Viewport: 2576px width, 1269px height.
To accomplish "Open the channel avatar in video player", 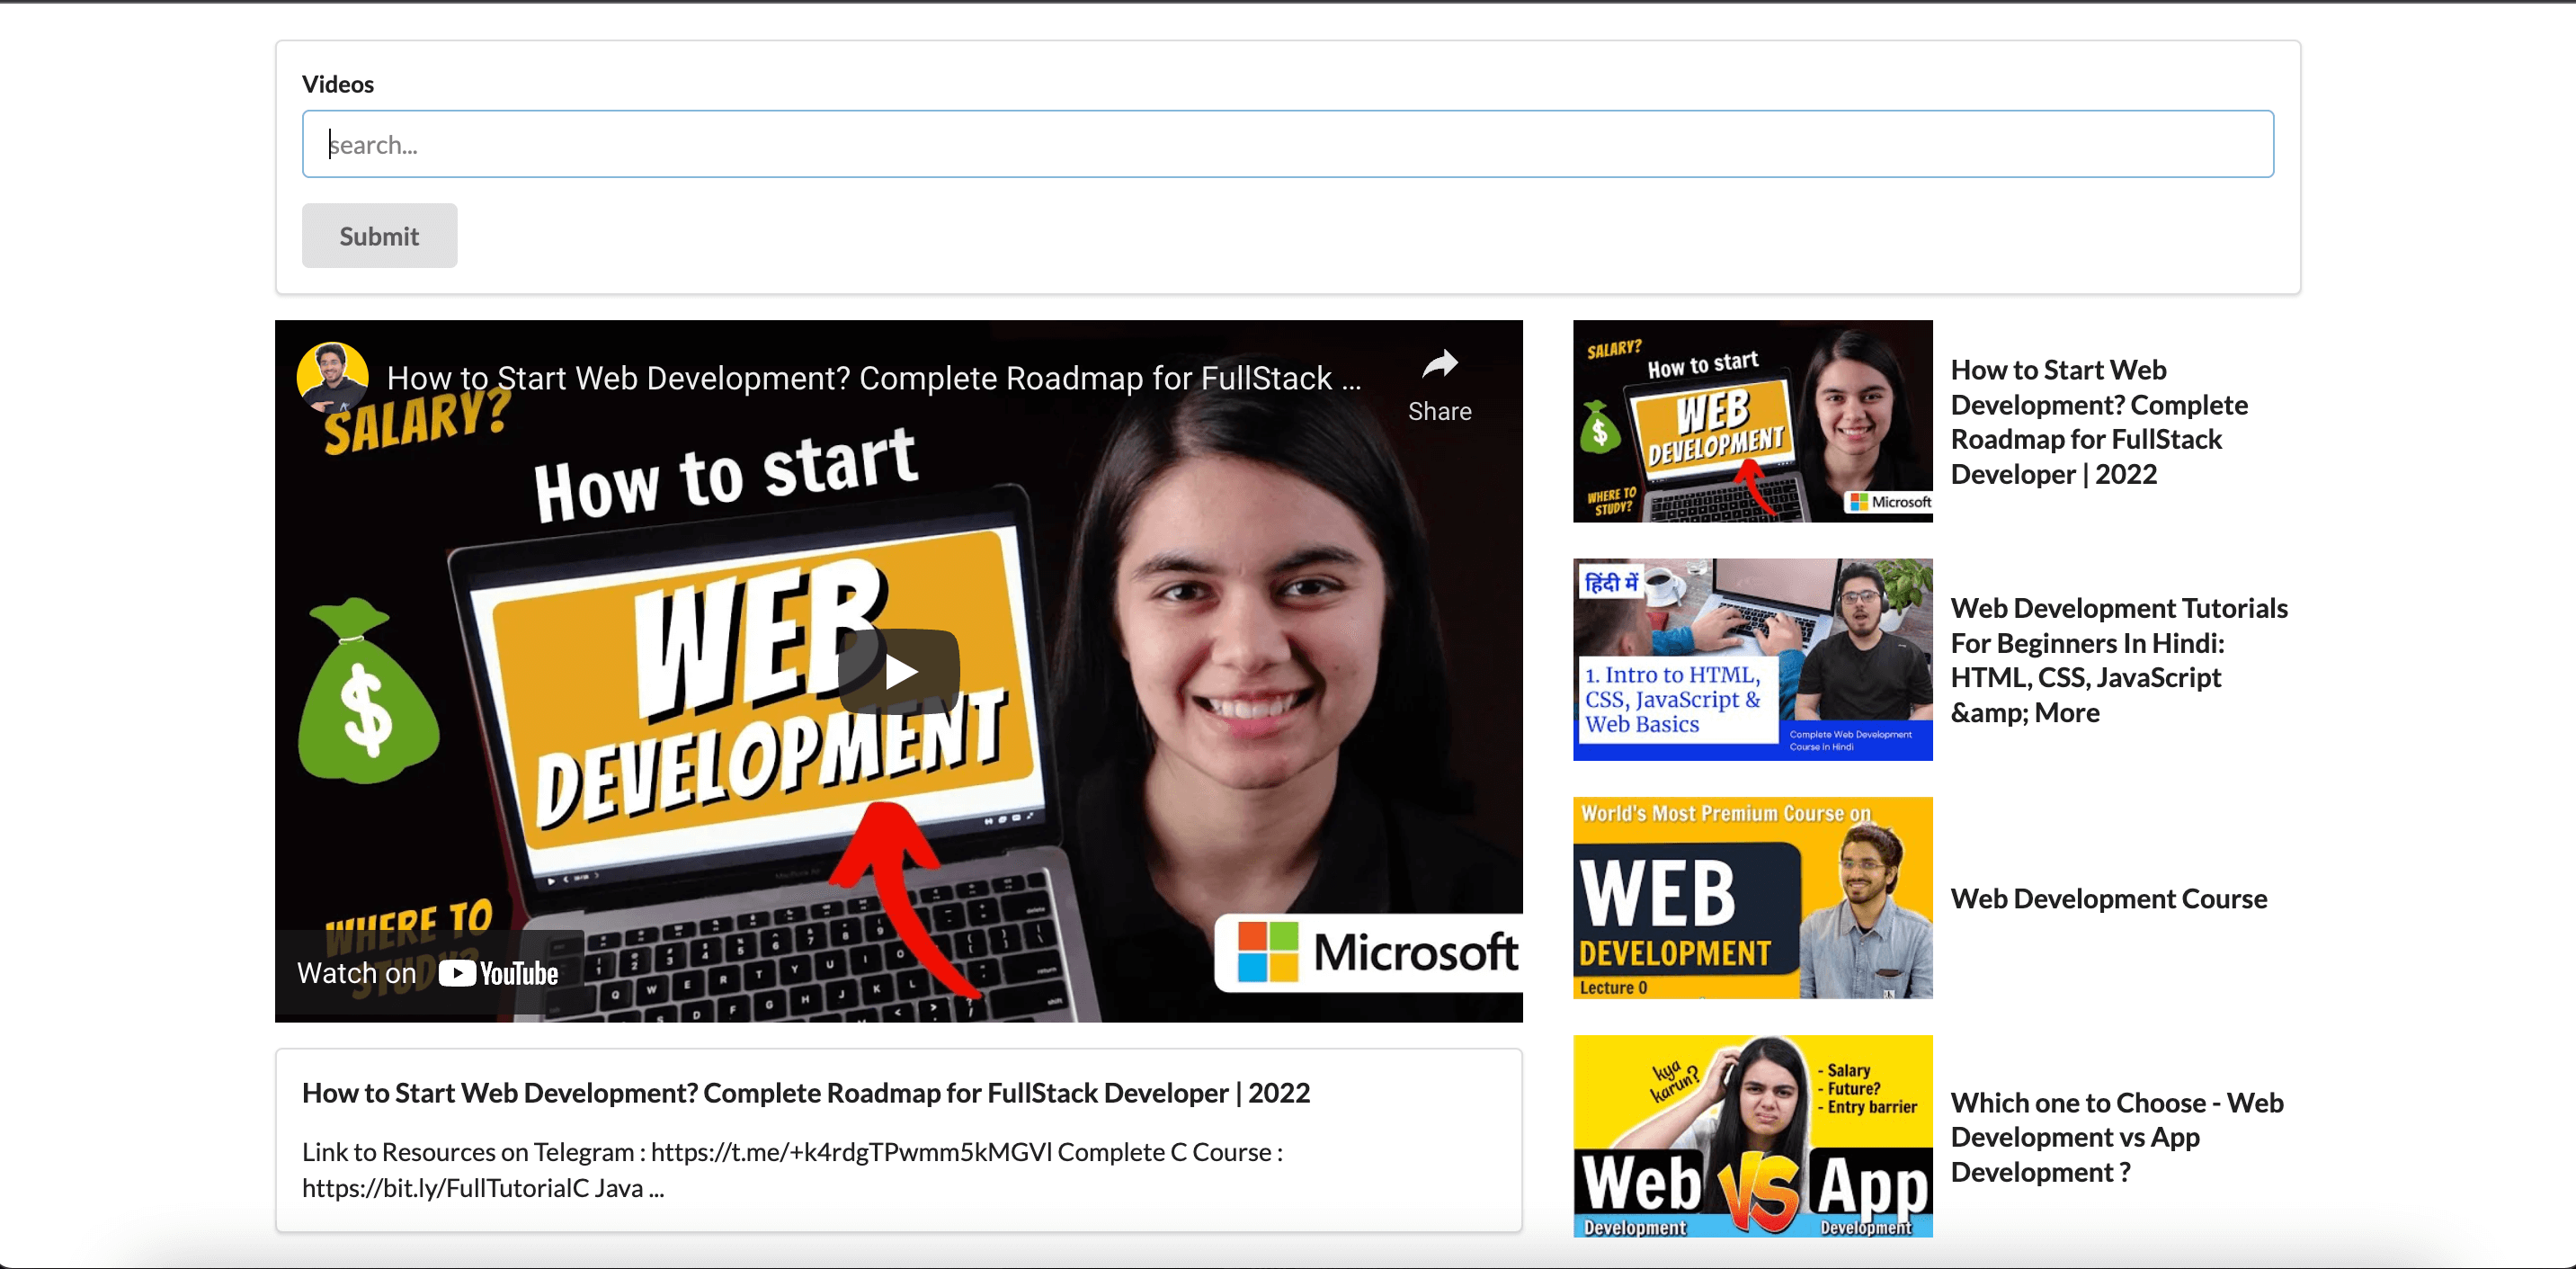I will pyautogui.click(x=333, y=377).
